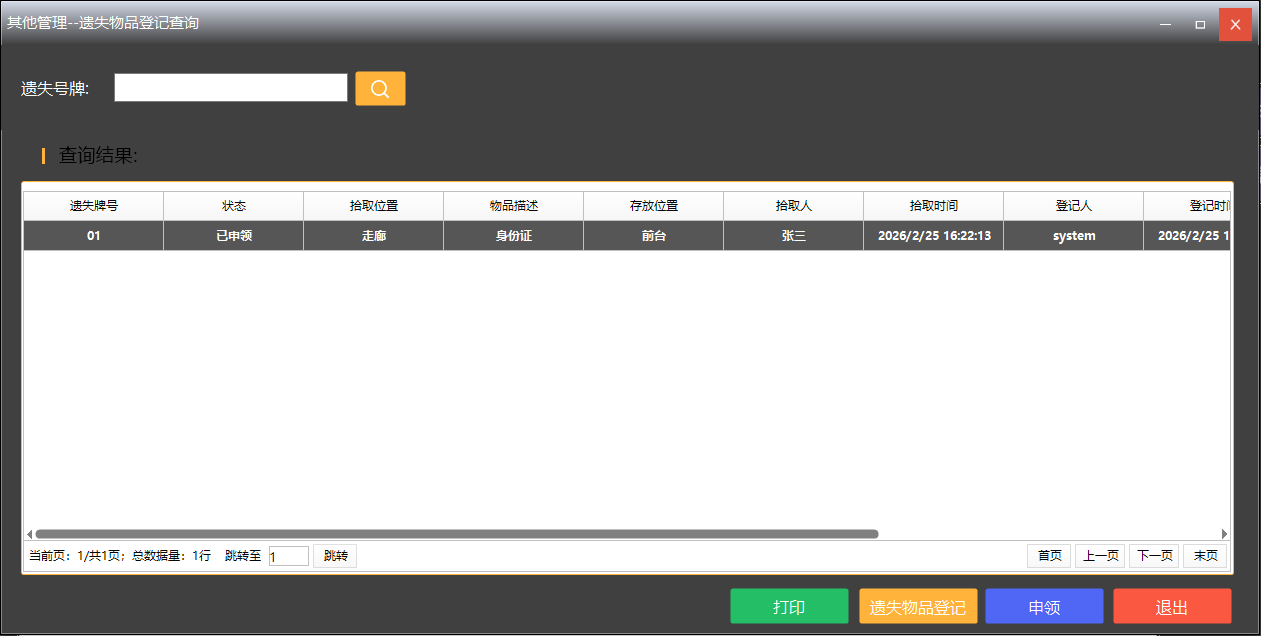Click the orange magnifier search icon
This screenshot has width=1261, height=636.
380,89
